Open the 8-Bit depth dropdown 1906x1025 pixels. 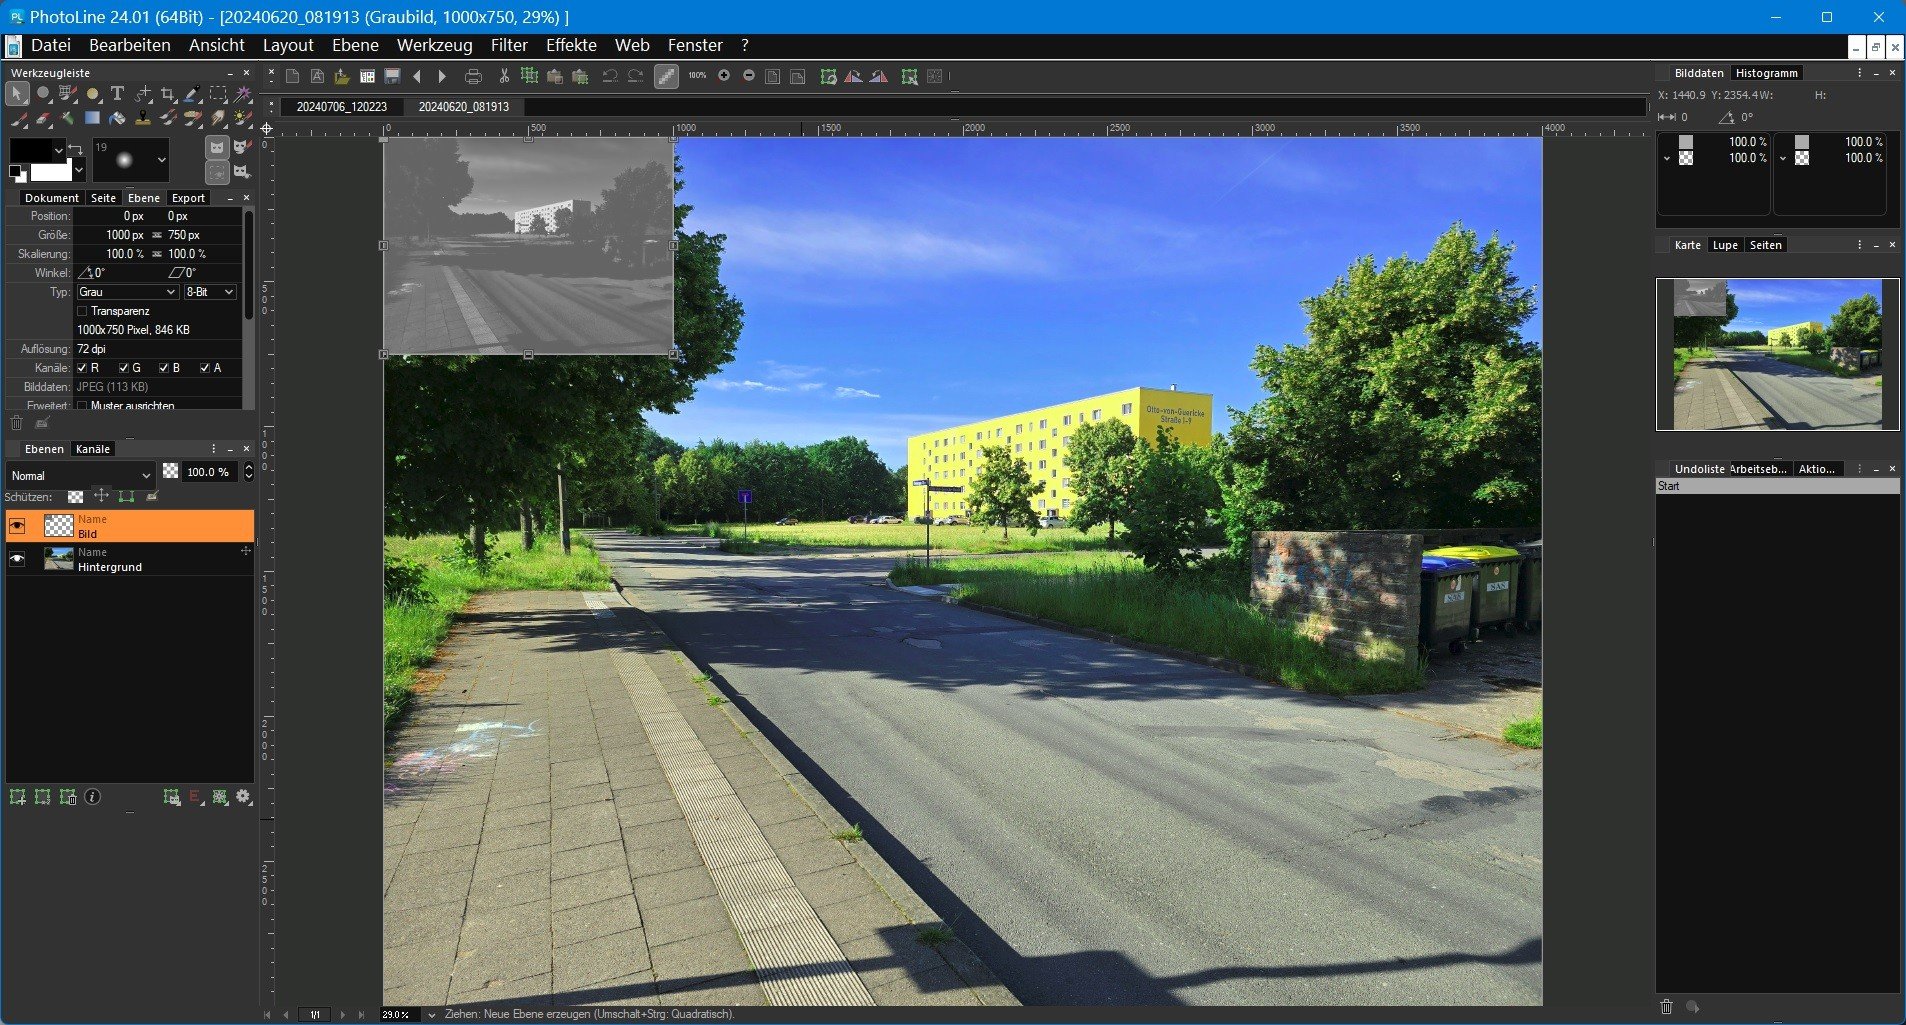pyautogui.click(x=210, y=292)
